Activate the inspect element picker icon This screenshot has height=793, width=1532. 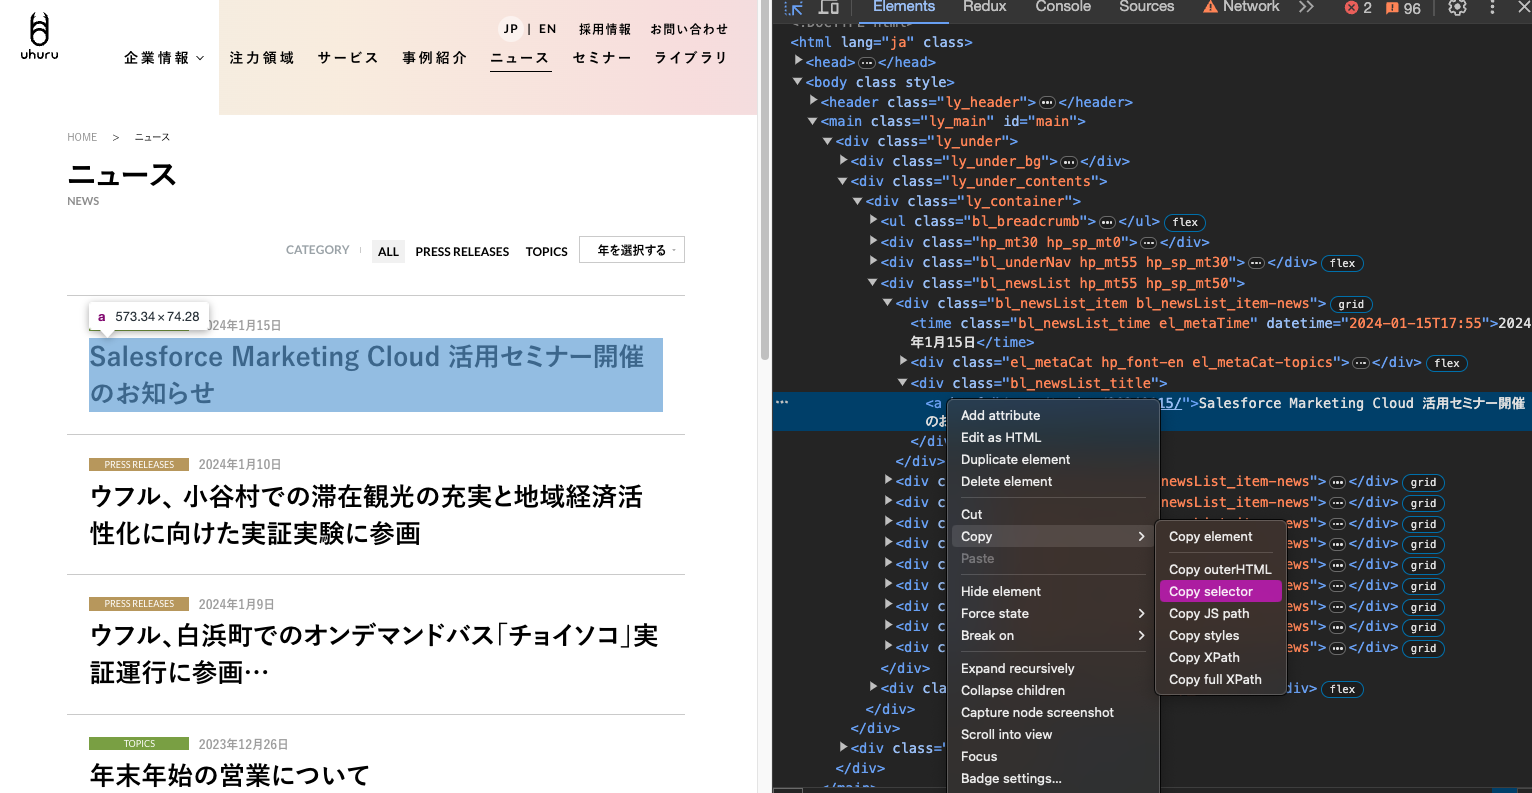(x=794, y=7)
